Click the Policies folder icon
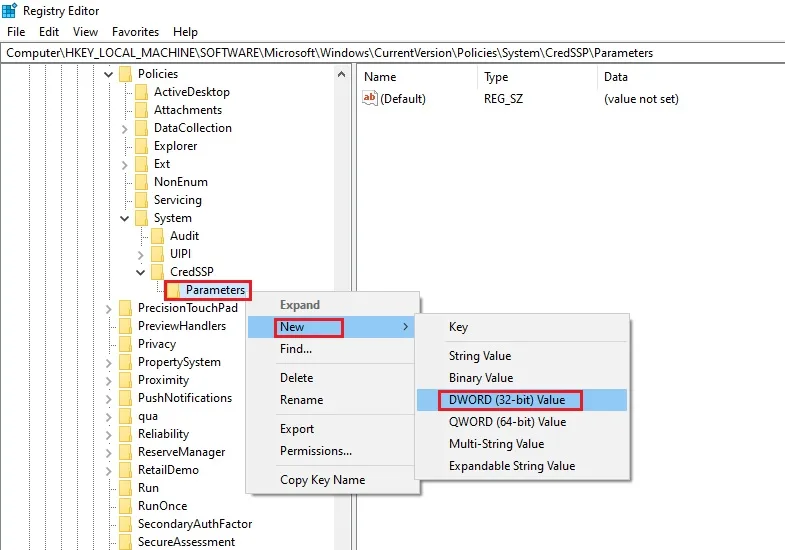The height and width of the screenshot is (550, 785). pos(126,74)
